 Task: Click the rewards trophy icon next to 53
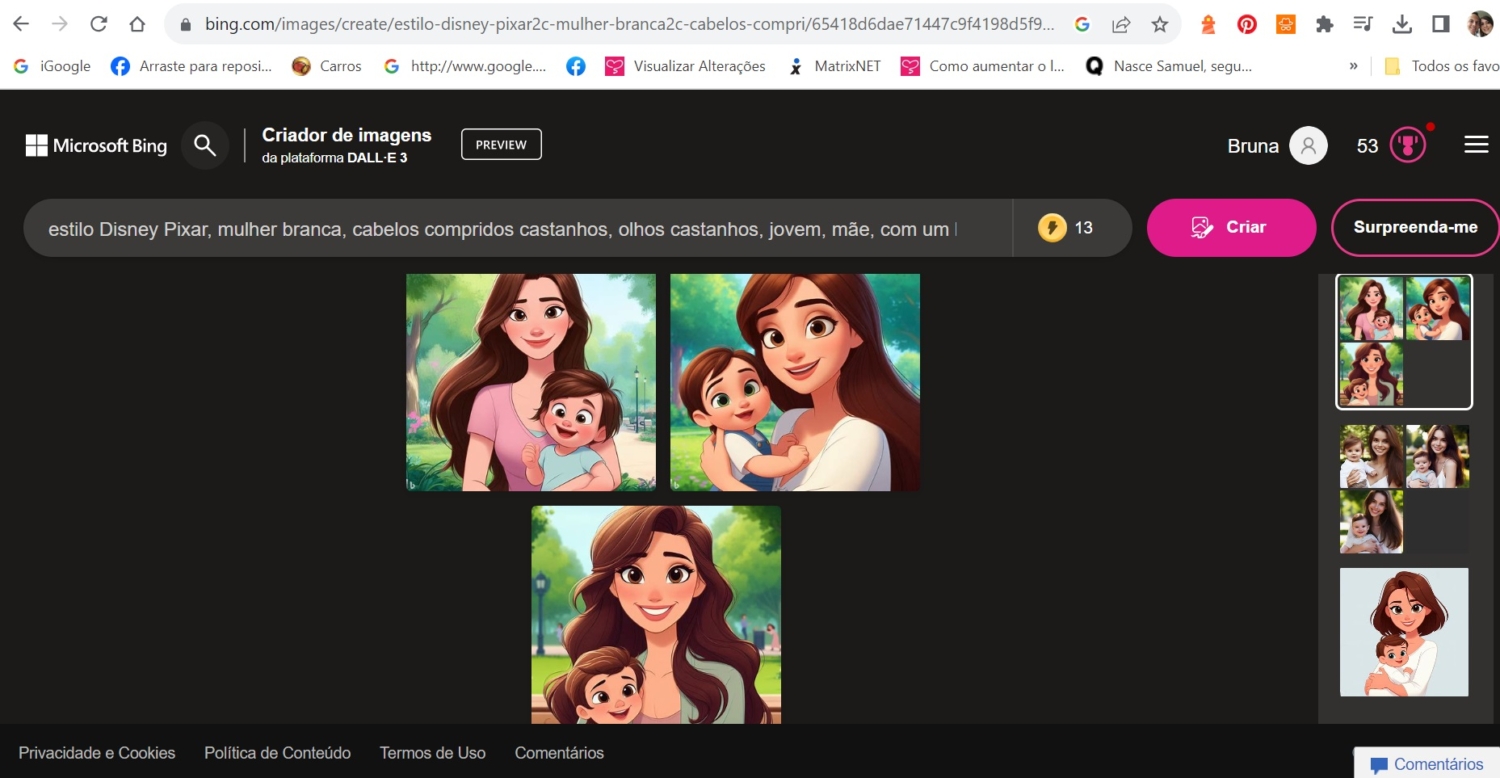coord(1406,145)
